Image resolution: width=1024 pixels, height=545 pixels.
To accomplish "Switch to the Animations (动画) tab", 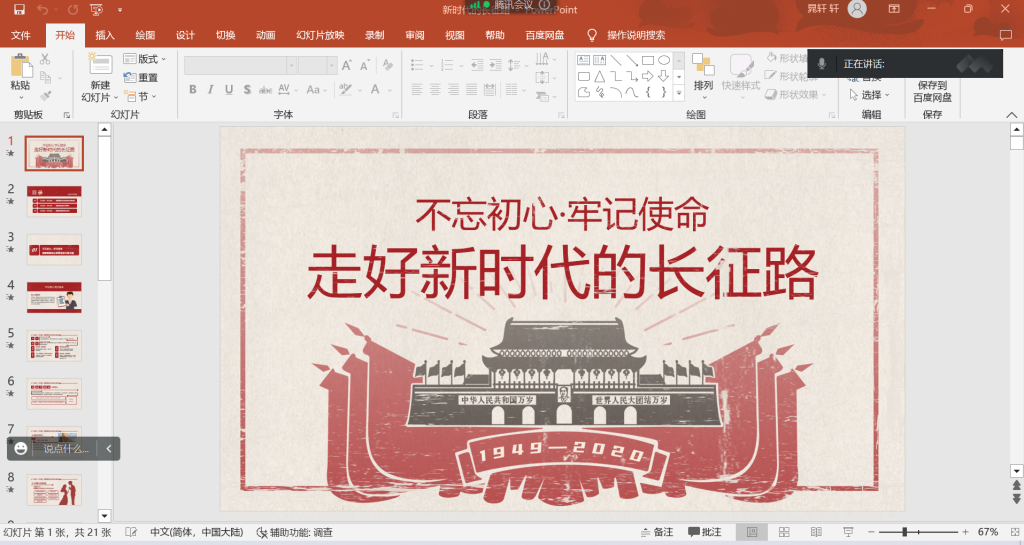I will tap(265, 35).
